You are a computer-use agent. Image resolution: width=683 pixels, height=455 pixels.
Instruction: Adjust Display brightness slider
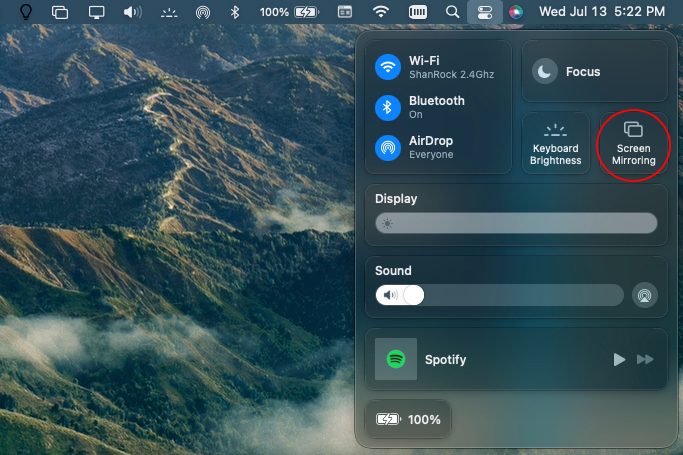click(516, 223)
